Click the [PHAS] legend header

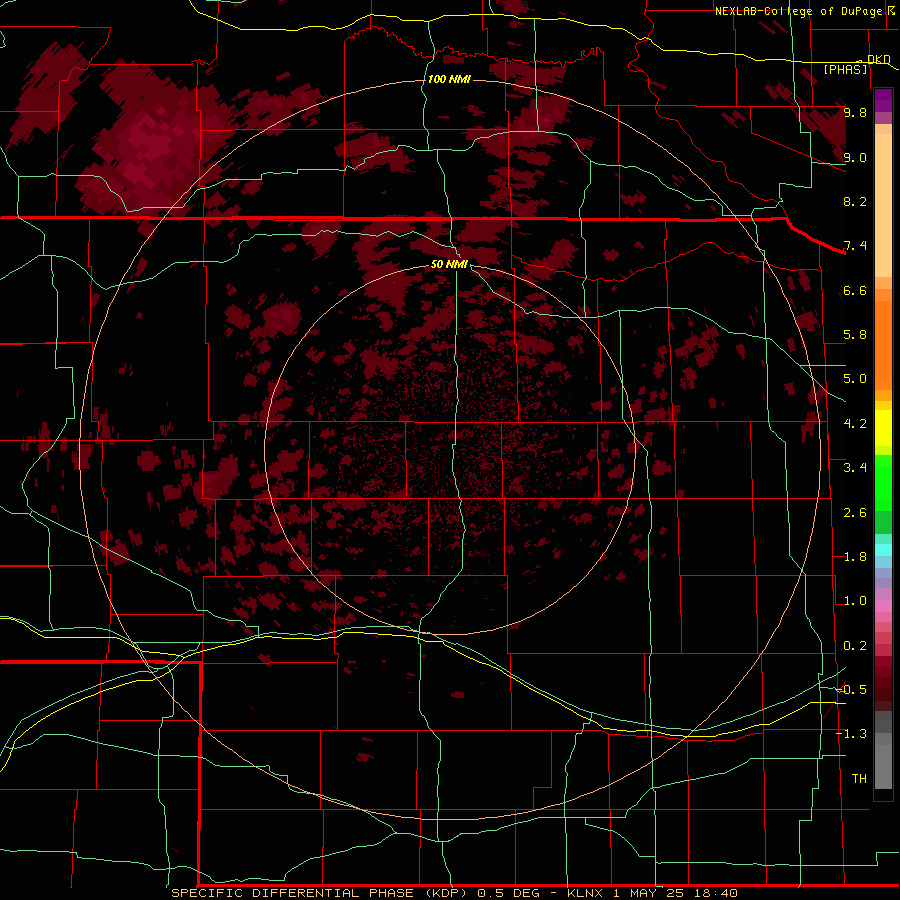(845, 70)
